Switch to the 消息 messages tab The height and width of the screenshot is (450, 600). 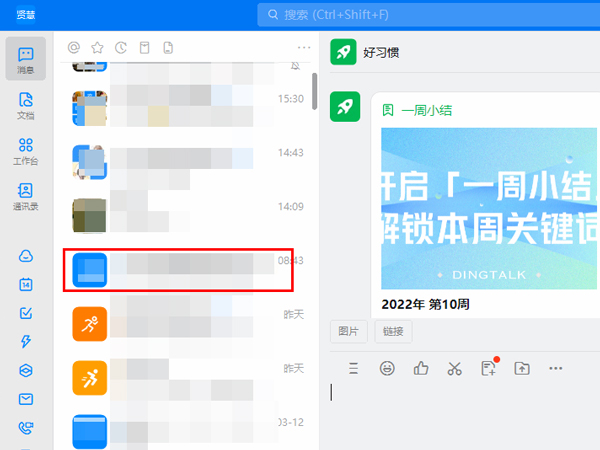click(27, 60)
